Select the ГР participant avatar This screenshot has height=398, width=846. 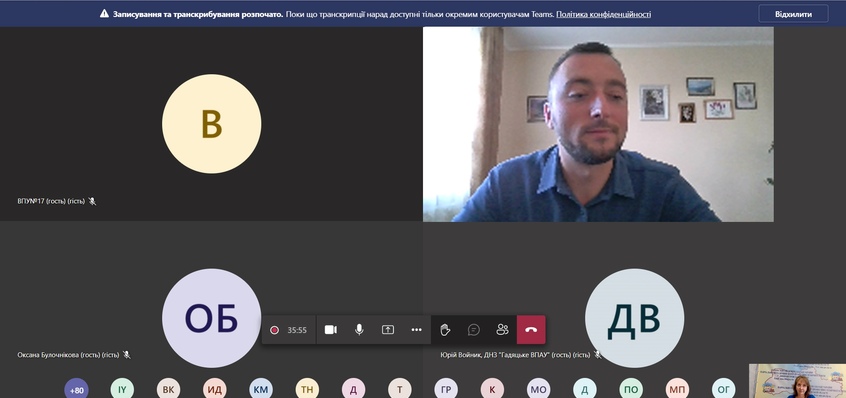coord(446,389)
